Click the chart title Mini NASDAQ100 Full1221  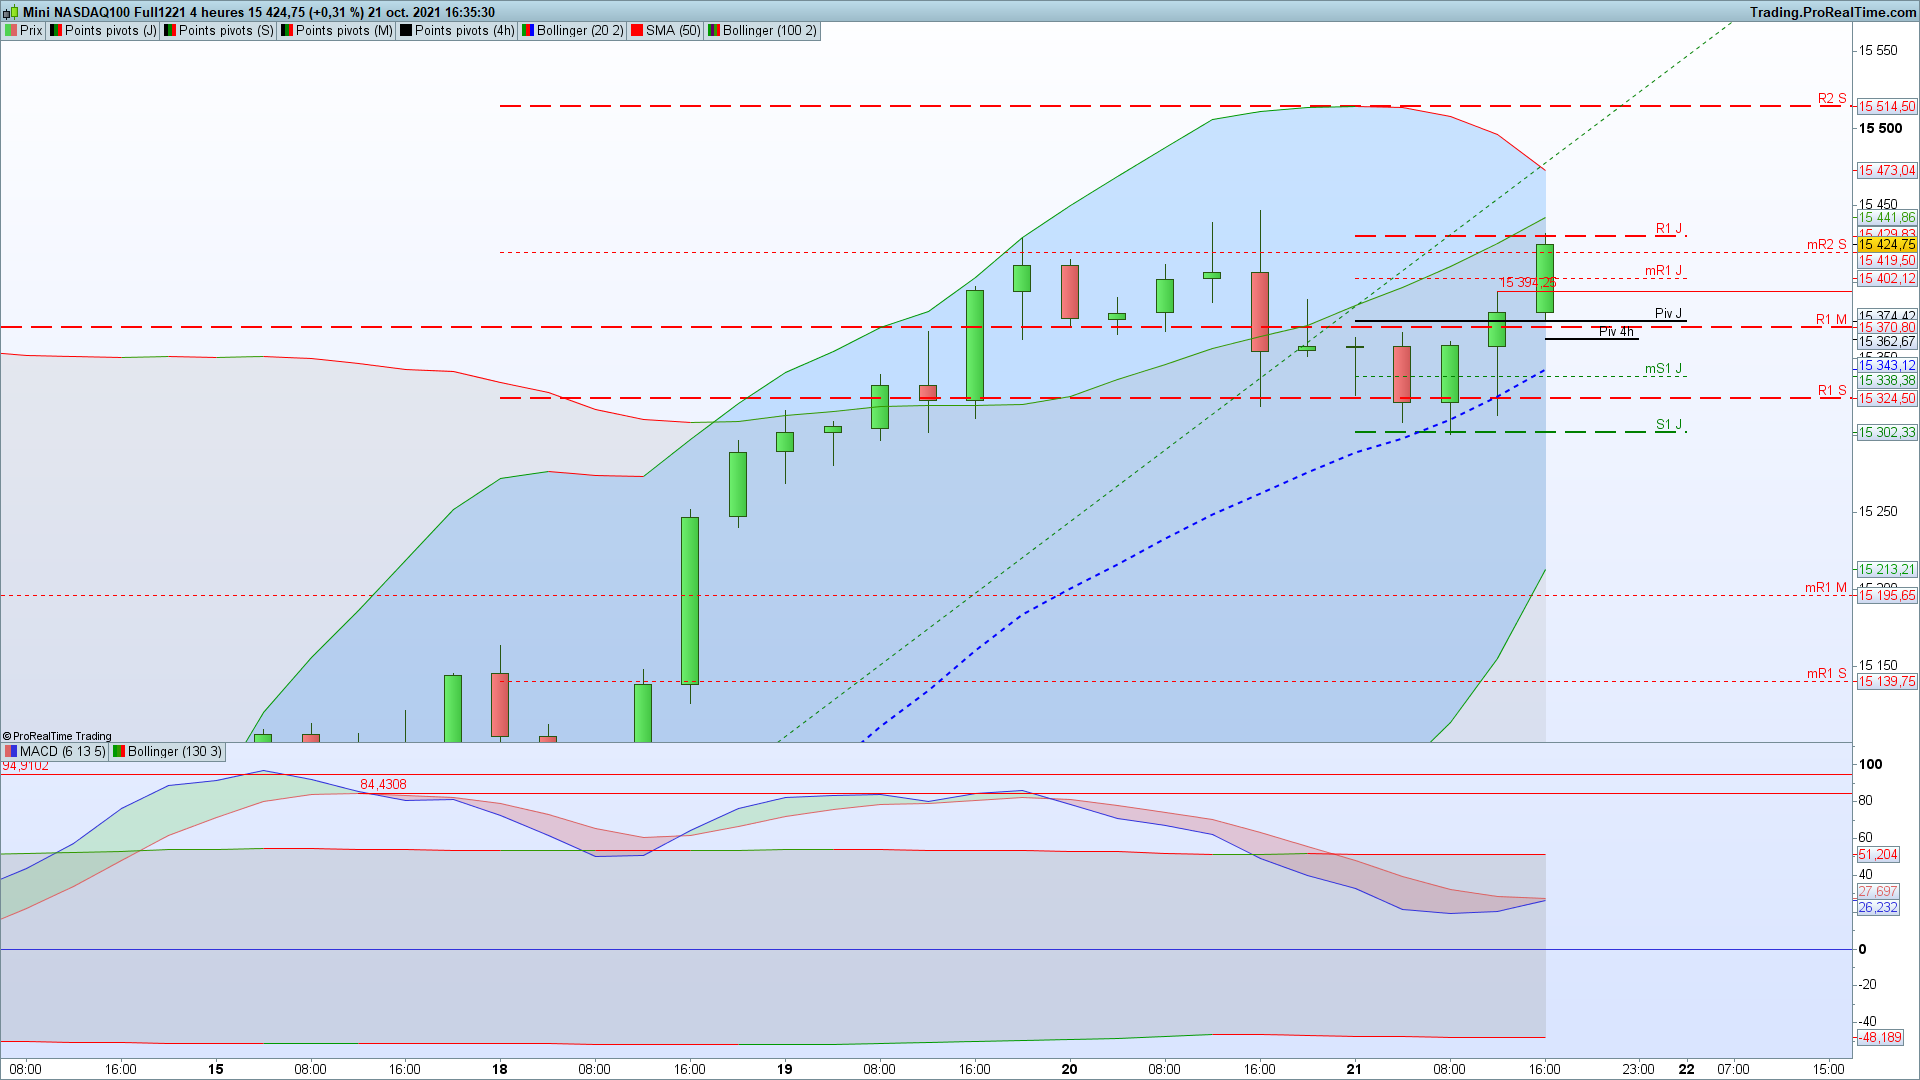pos(104,12)
